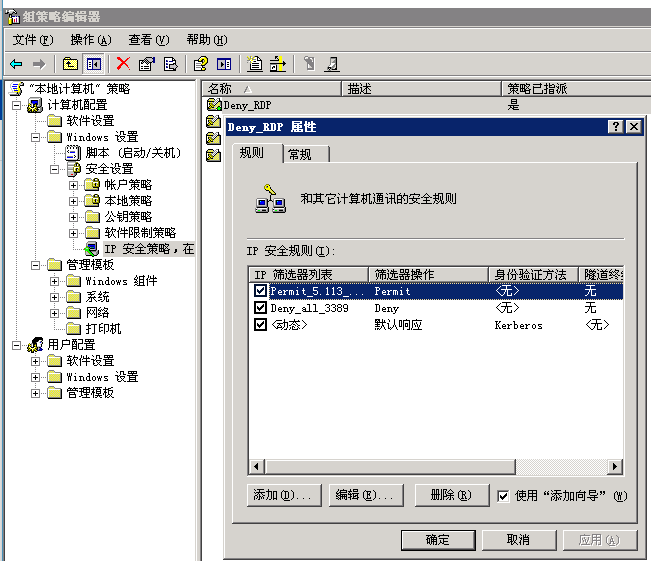Image resolution: width=651 pixels, height=561 pixels.
Task: Click the rules list scroll left arrow
Action: pos(256,466)
